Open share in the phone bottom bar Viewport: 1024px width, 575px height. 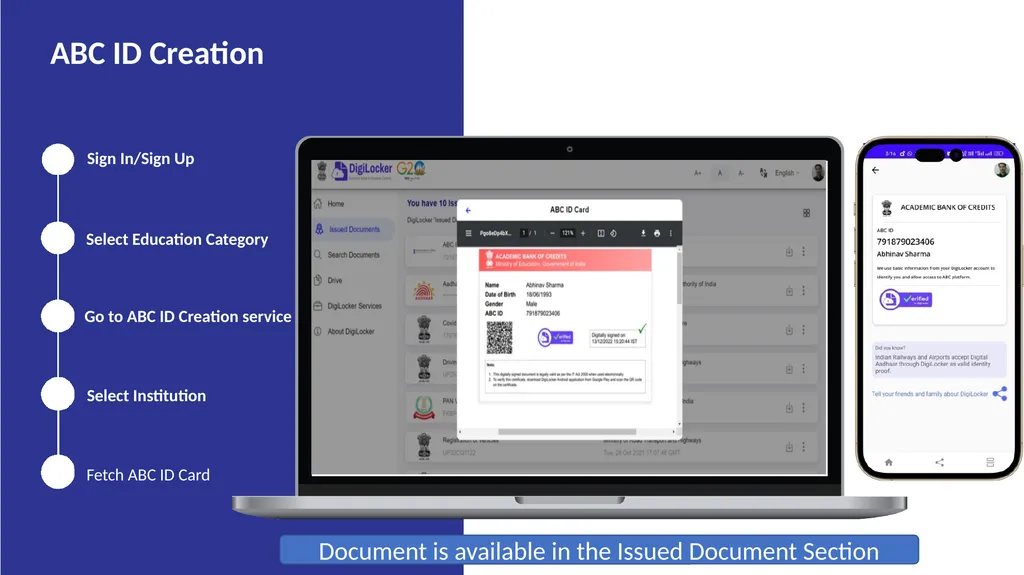tap(940, 462)
